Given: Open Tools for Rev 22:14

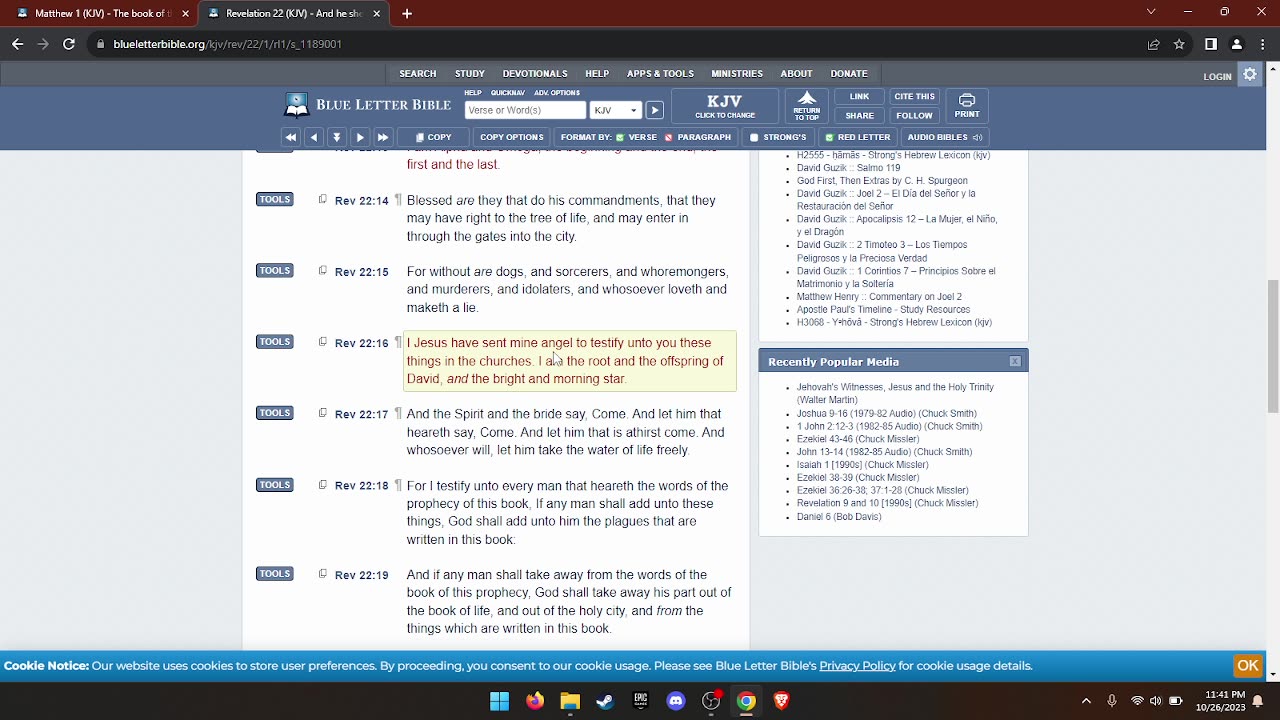Looking at the screenshot, I should coord(274,199).
